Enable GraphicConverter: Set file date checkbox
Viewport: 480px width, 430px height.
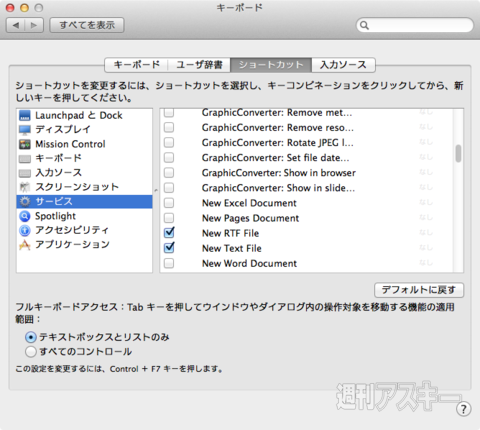169,157
